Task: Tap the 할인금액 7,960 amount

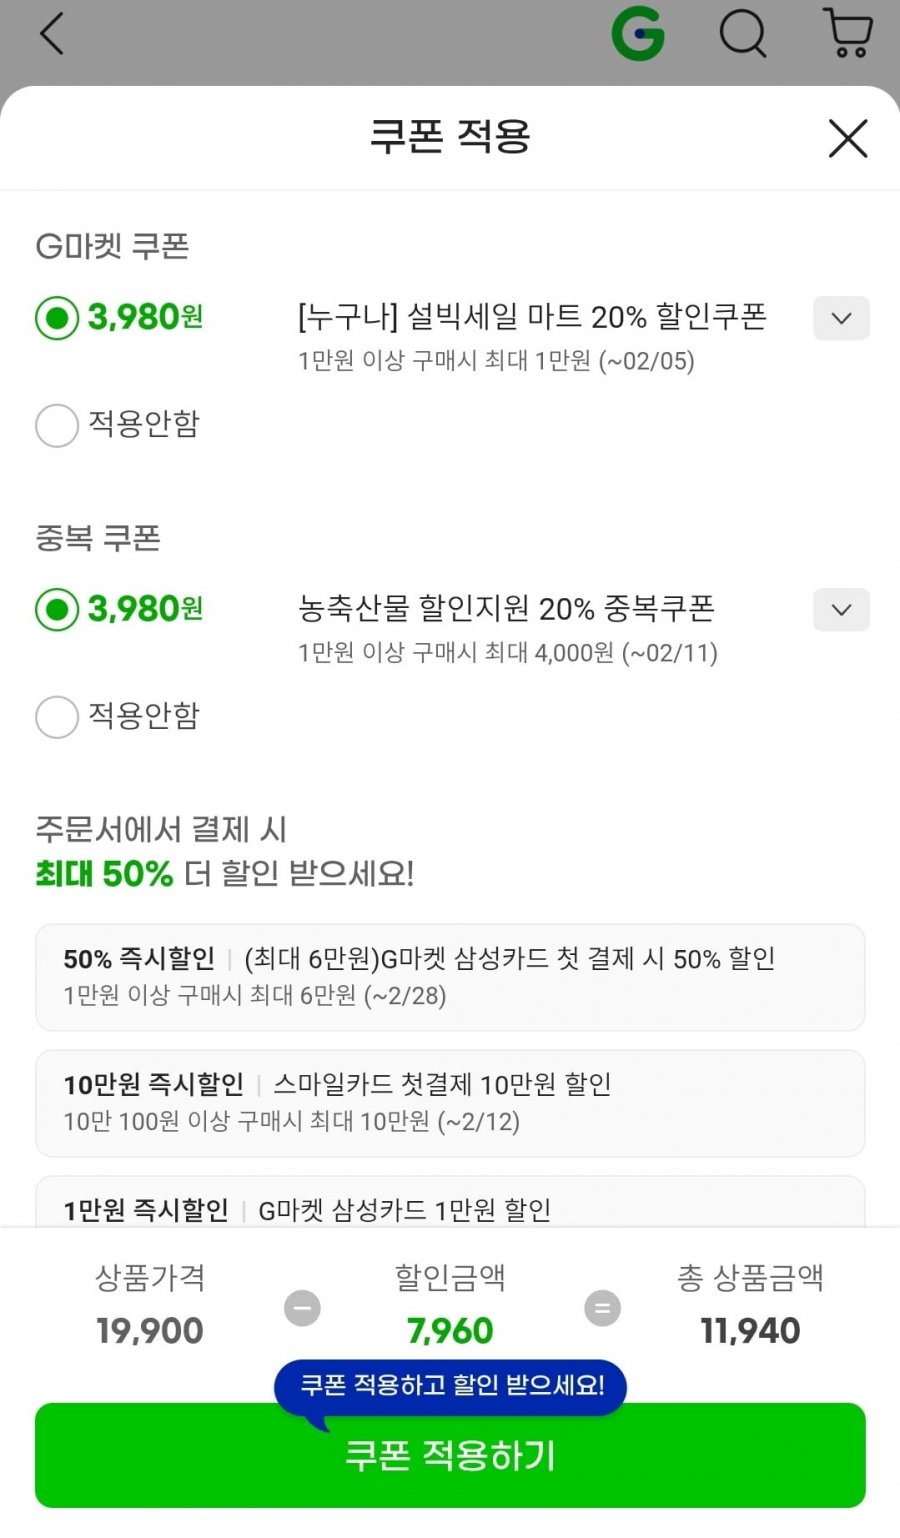Action: 450,1331
